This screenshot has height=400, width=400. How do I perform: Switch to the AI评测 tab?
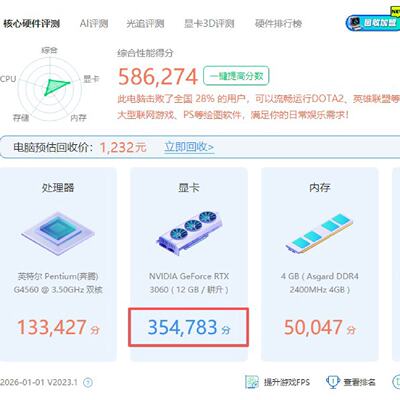tap(94, 24)
